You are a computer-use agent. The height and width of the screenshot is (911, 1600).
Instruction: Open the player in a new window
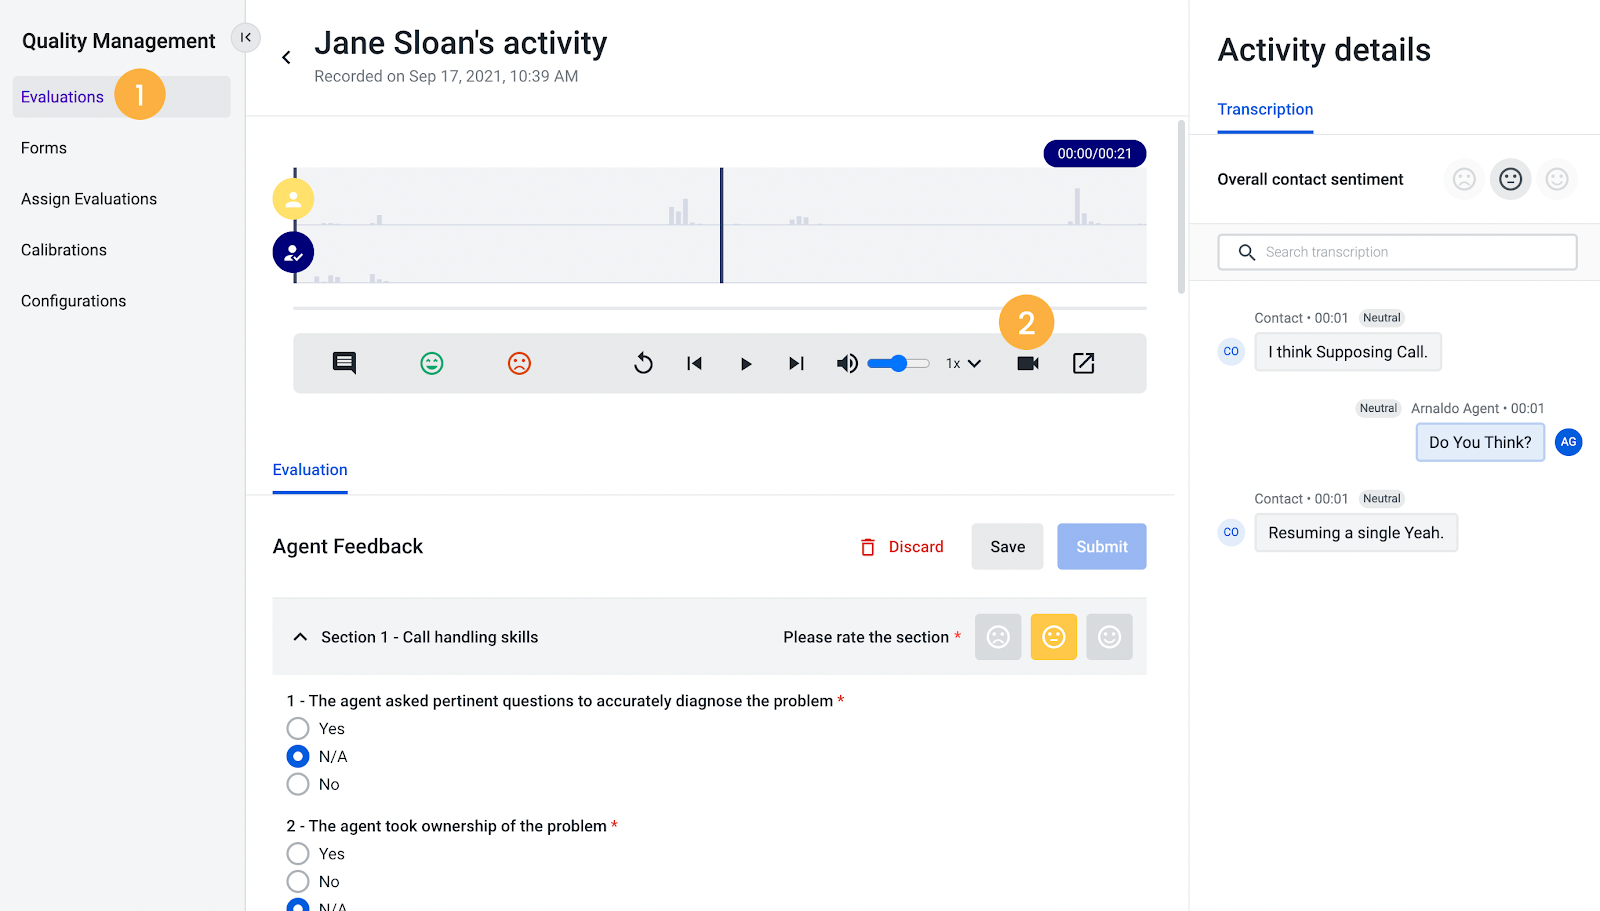pyautogui.click(x=1083, y=363)
